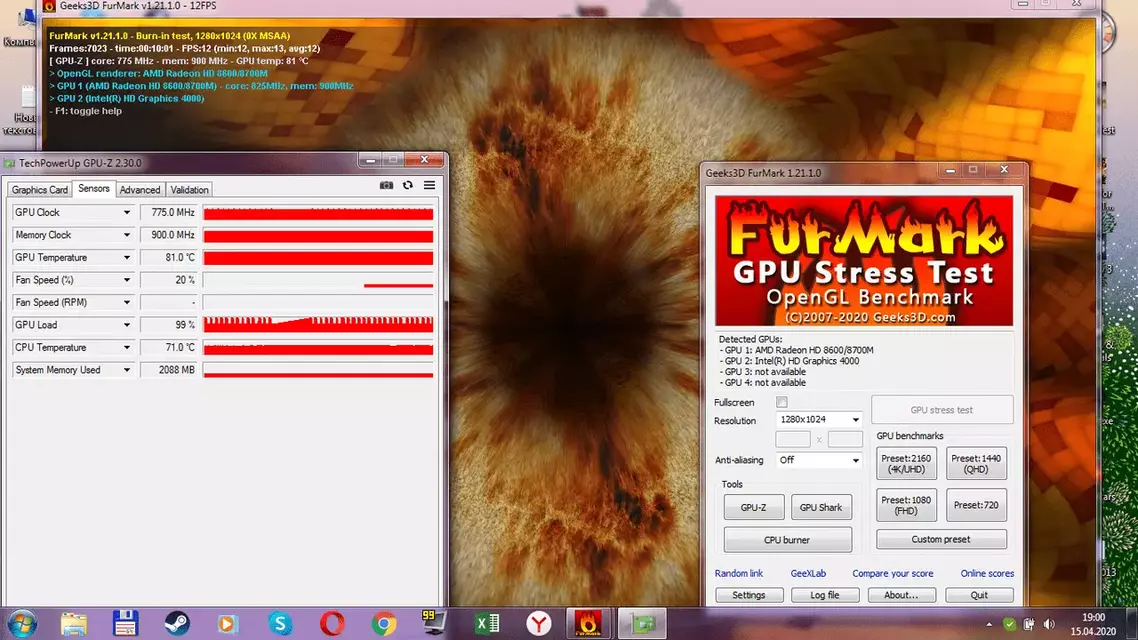Open Skype from the taskbar

[280, 624]
